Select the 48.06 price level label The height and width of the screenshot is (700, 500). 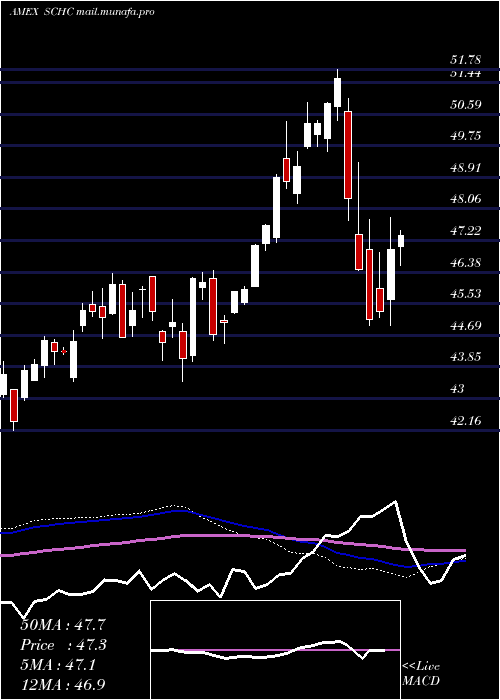[465, 199]
